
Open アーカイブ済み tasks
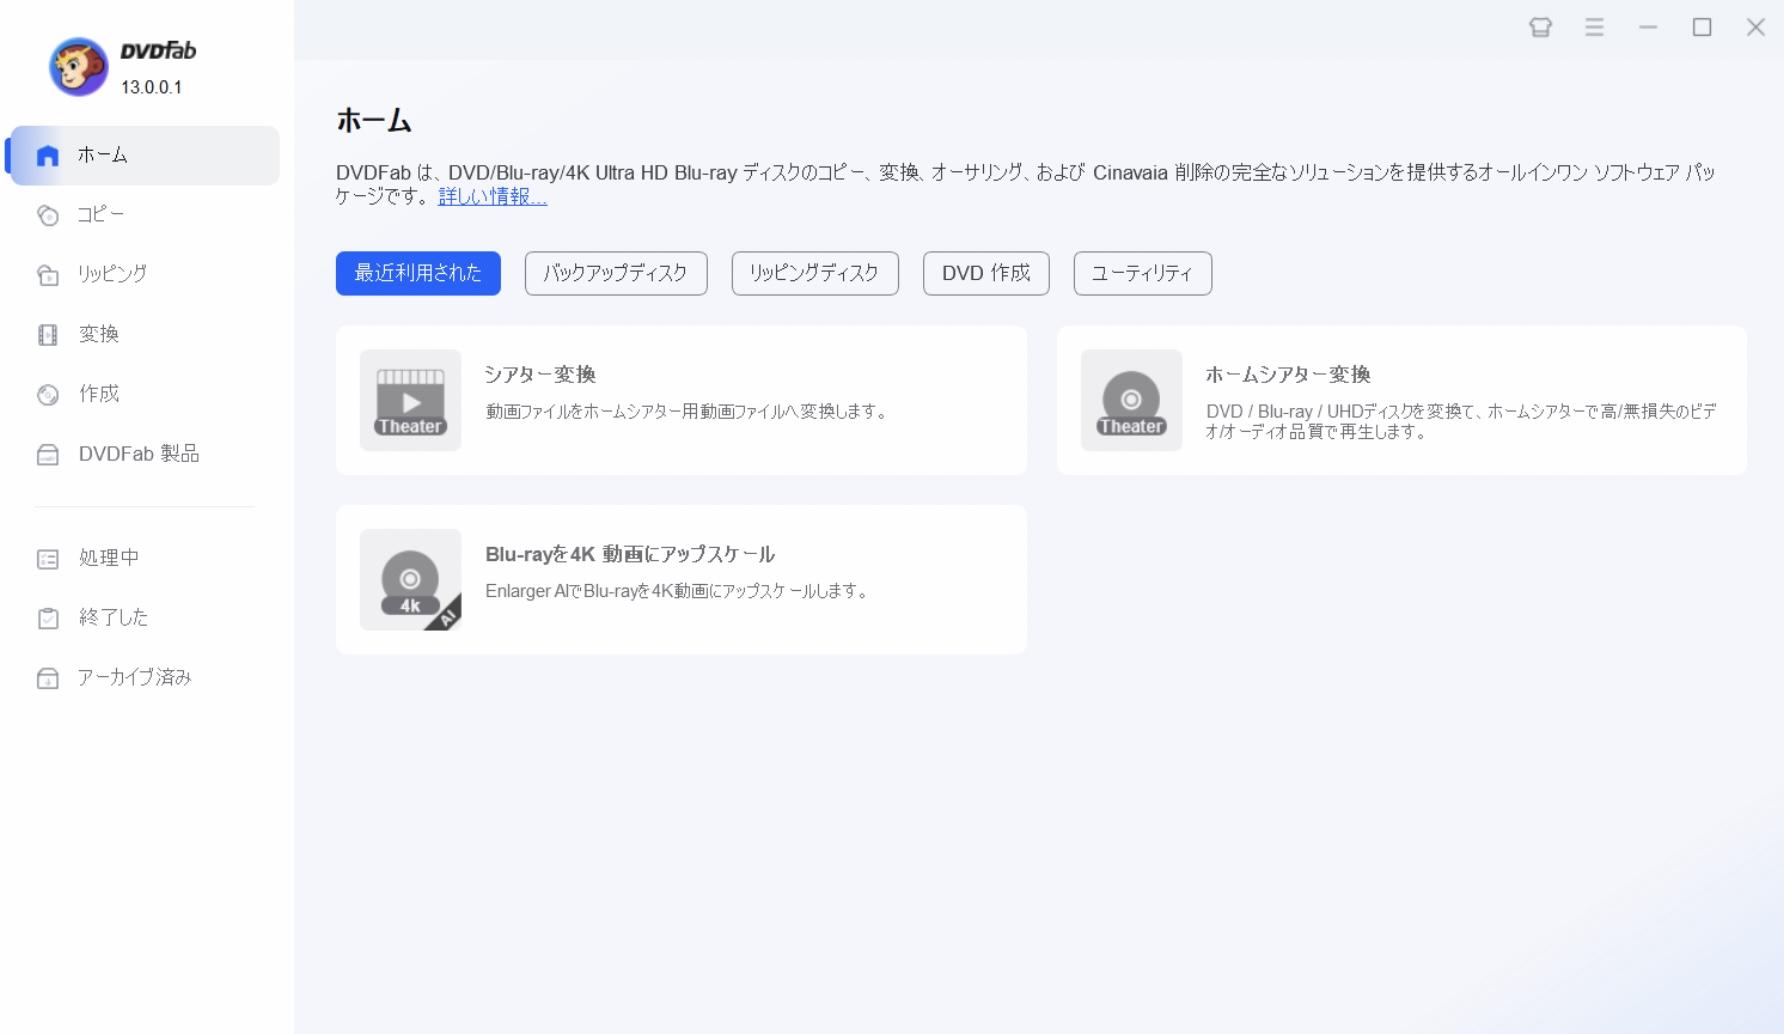(143, 678)
